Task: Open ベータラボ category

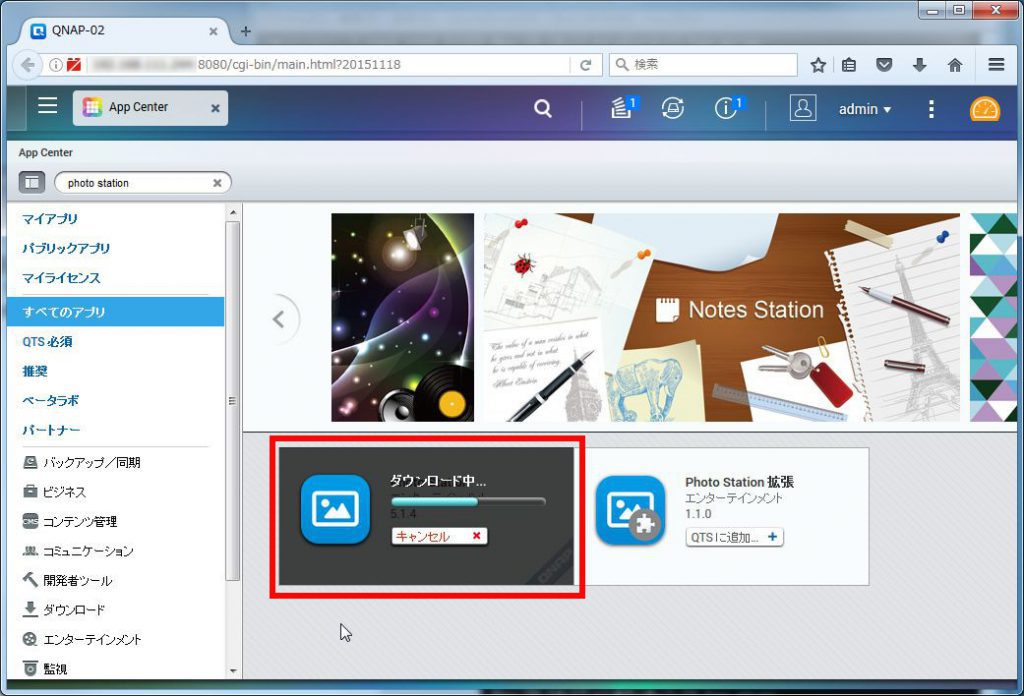Action: 50,400
